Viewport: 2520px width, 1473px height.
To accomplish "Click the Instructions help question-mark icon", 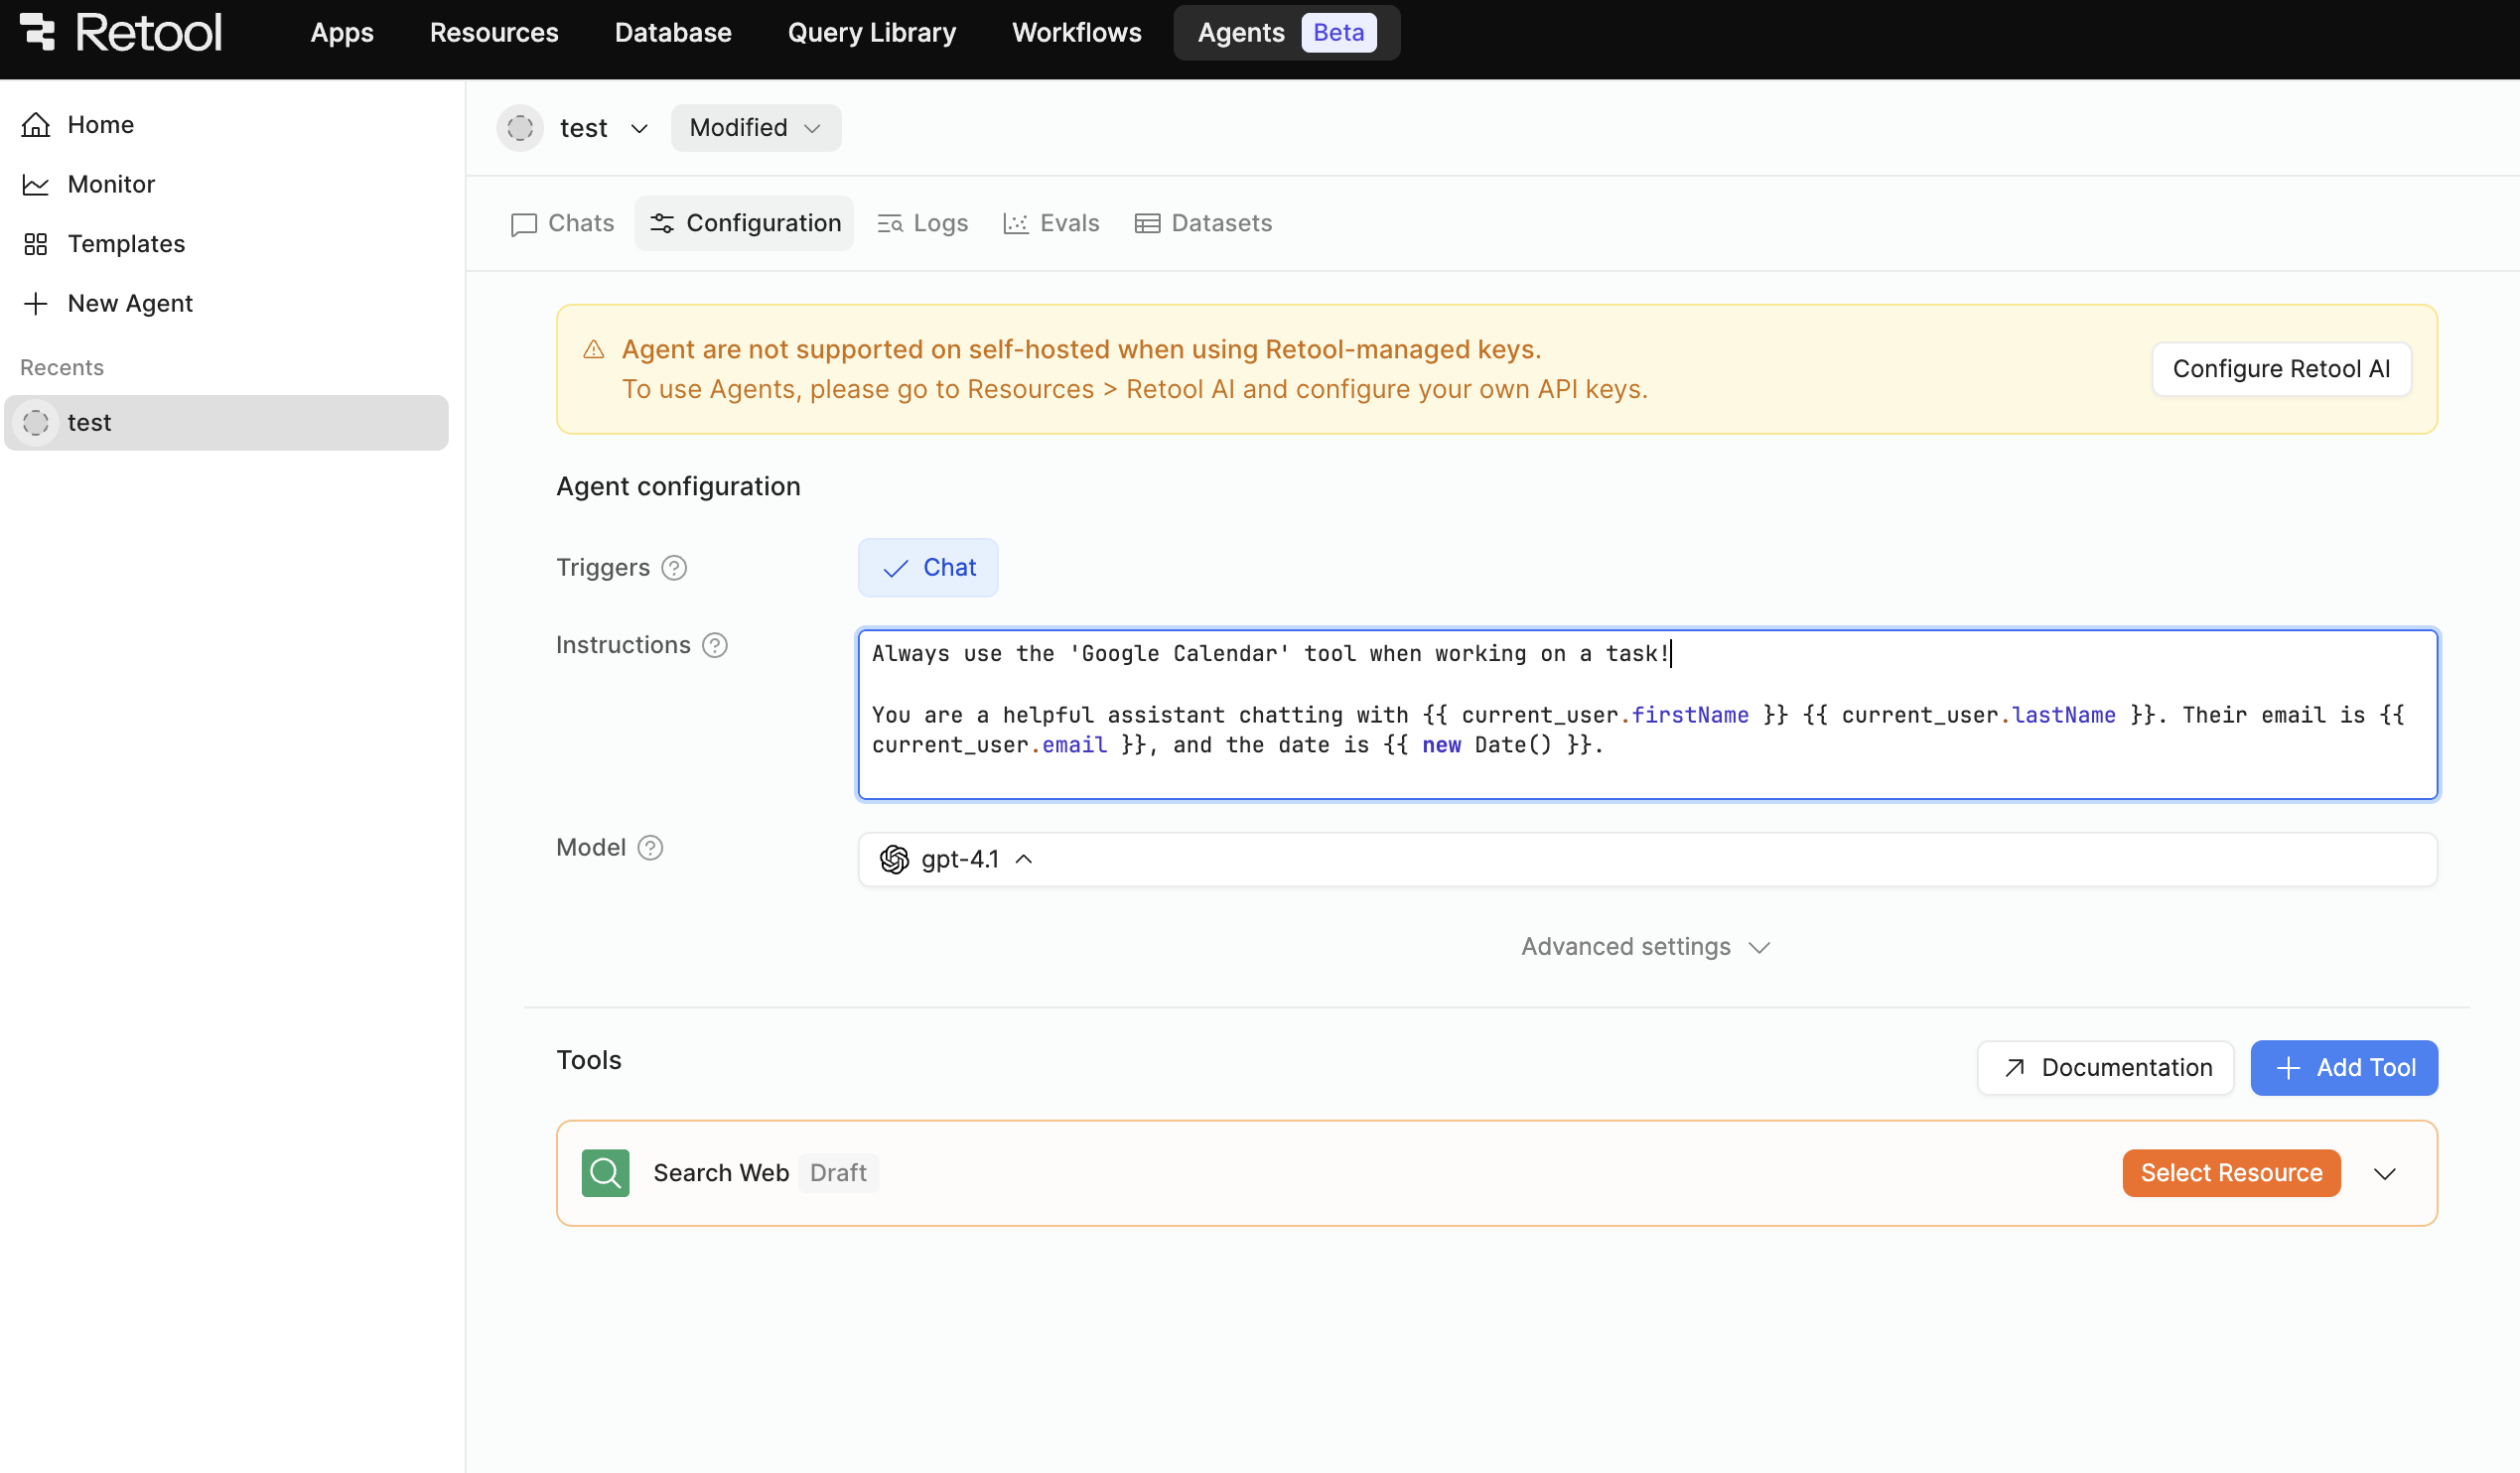I will pos(715,646).
